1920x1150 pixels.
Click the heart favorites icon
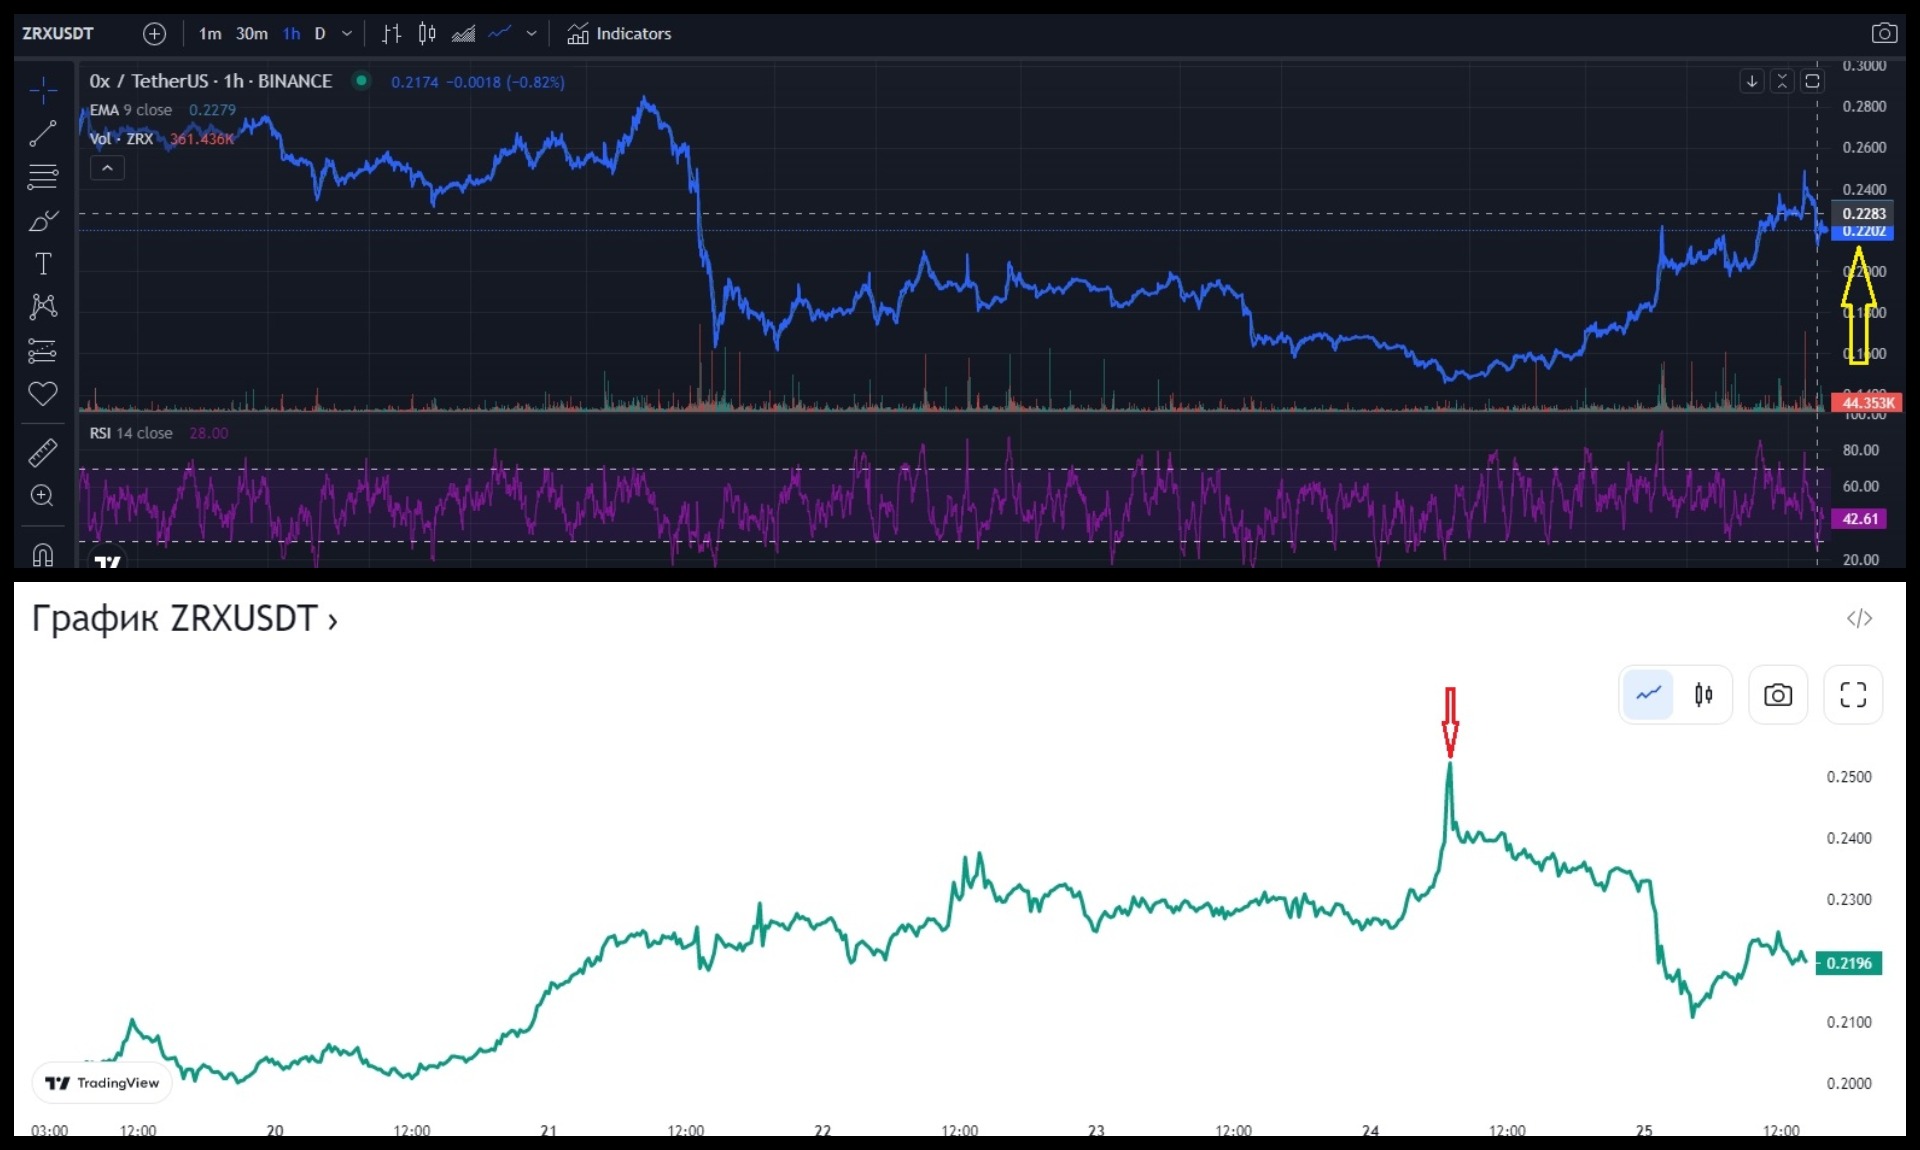(x=43, y=394)
